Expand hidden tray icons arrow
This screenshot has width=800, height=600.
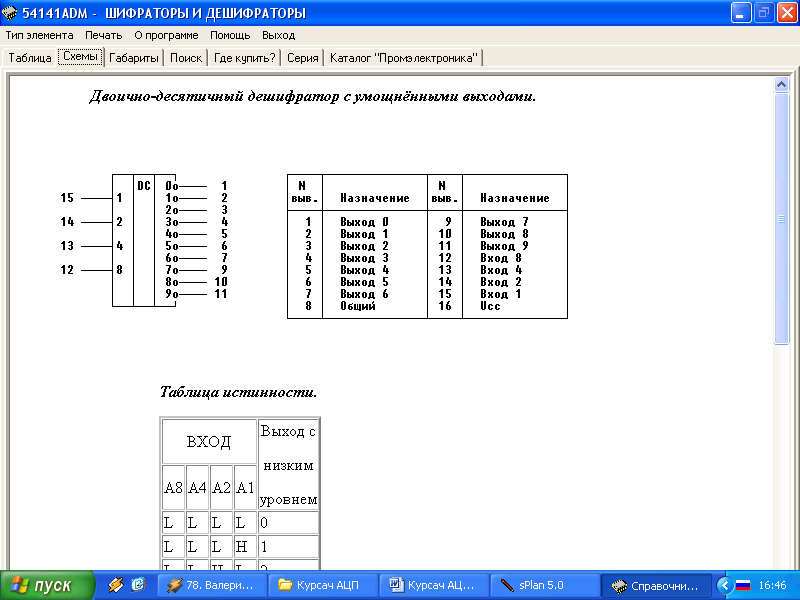(x=724, y=585)
